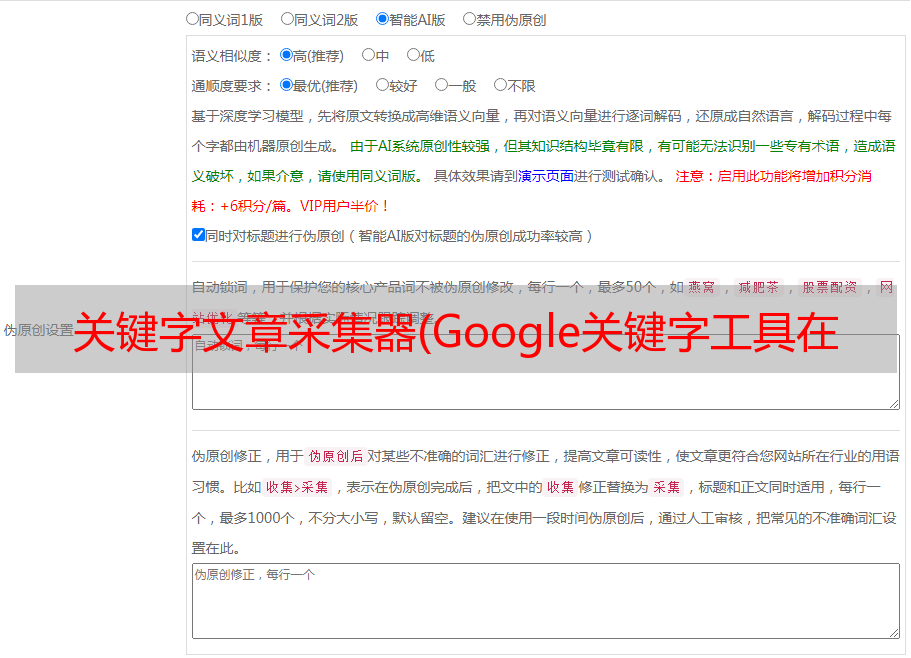Open the 演示页面 link

point(546,176)
